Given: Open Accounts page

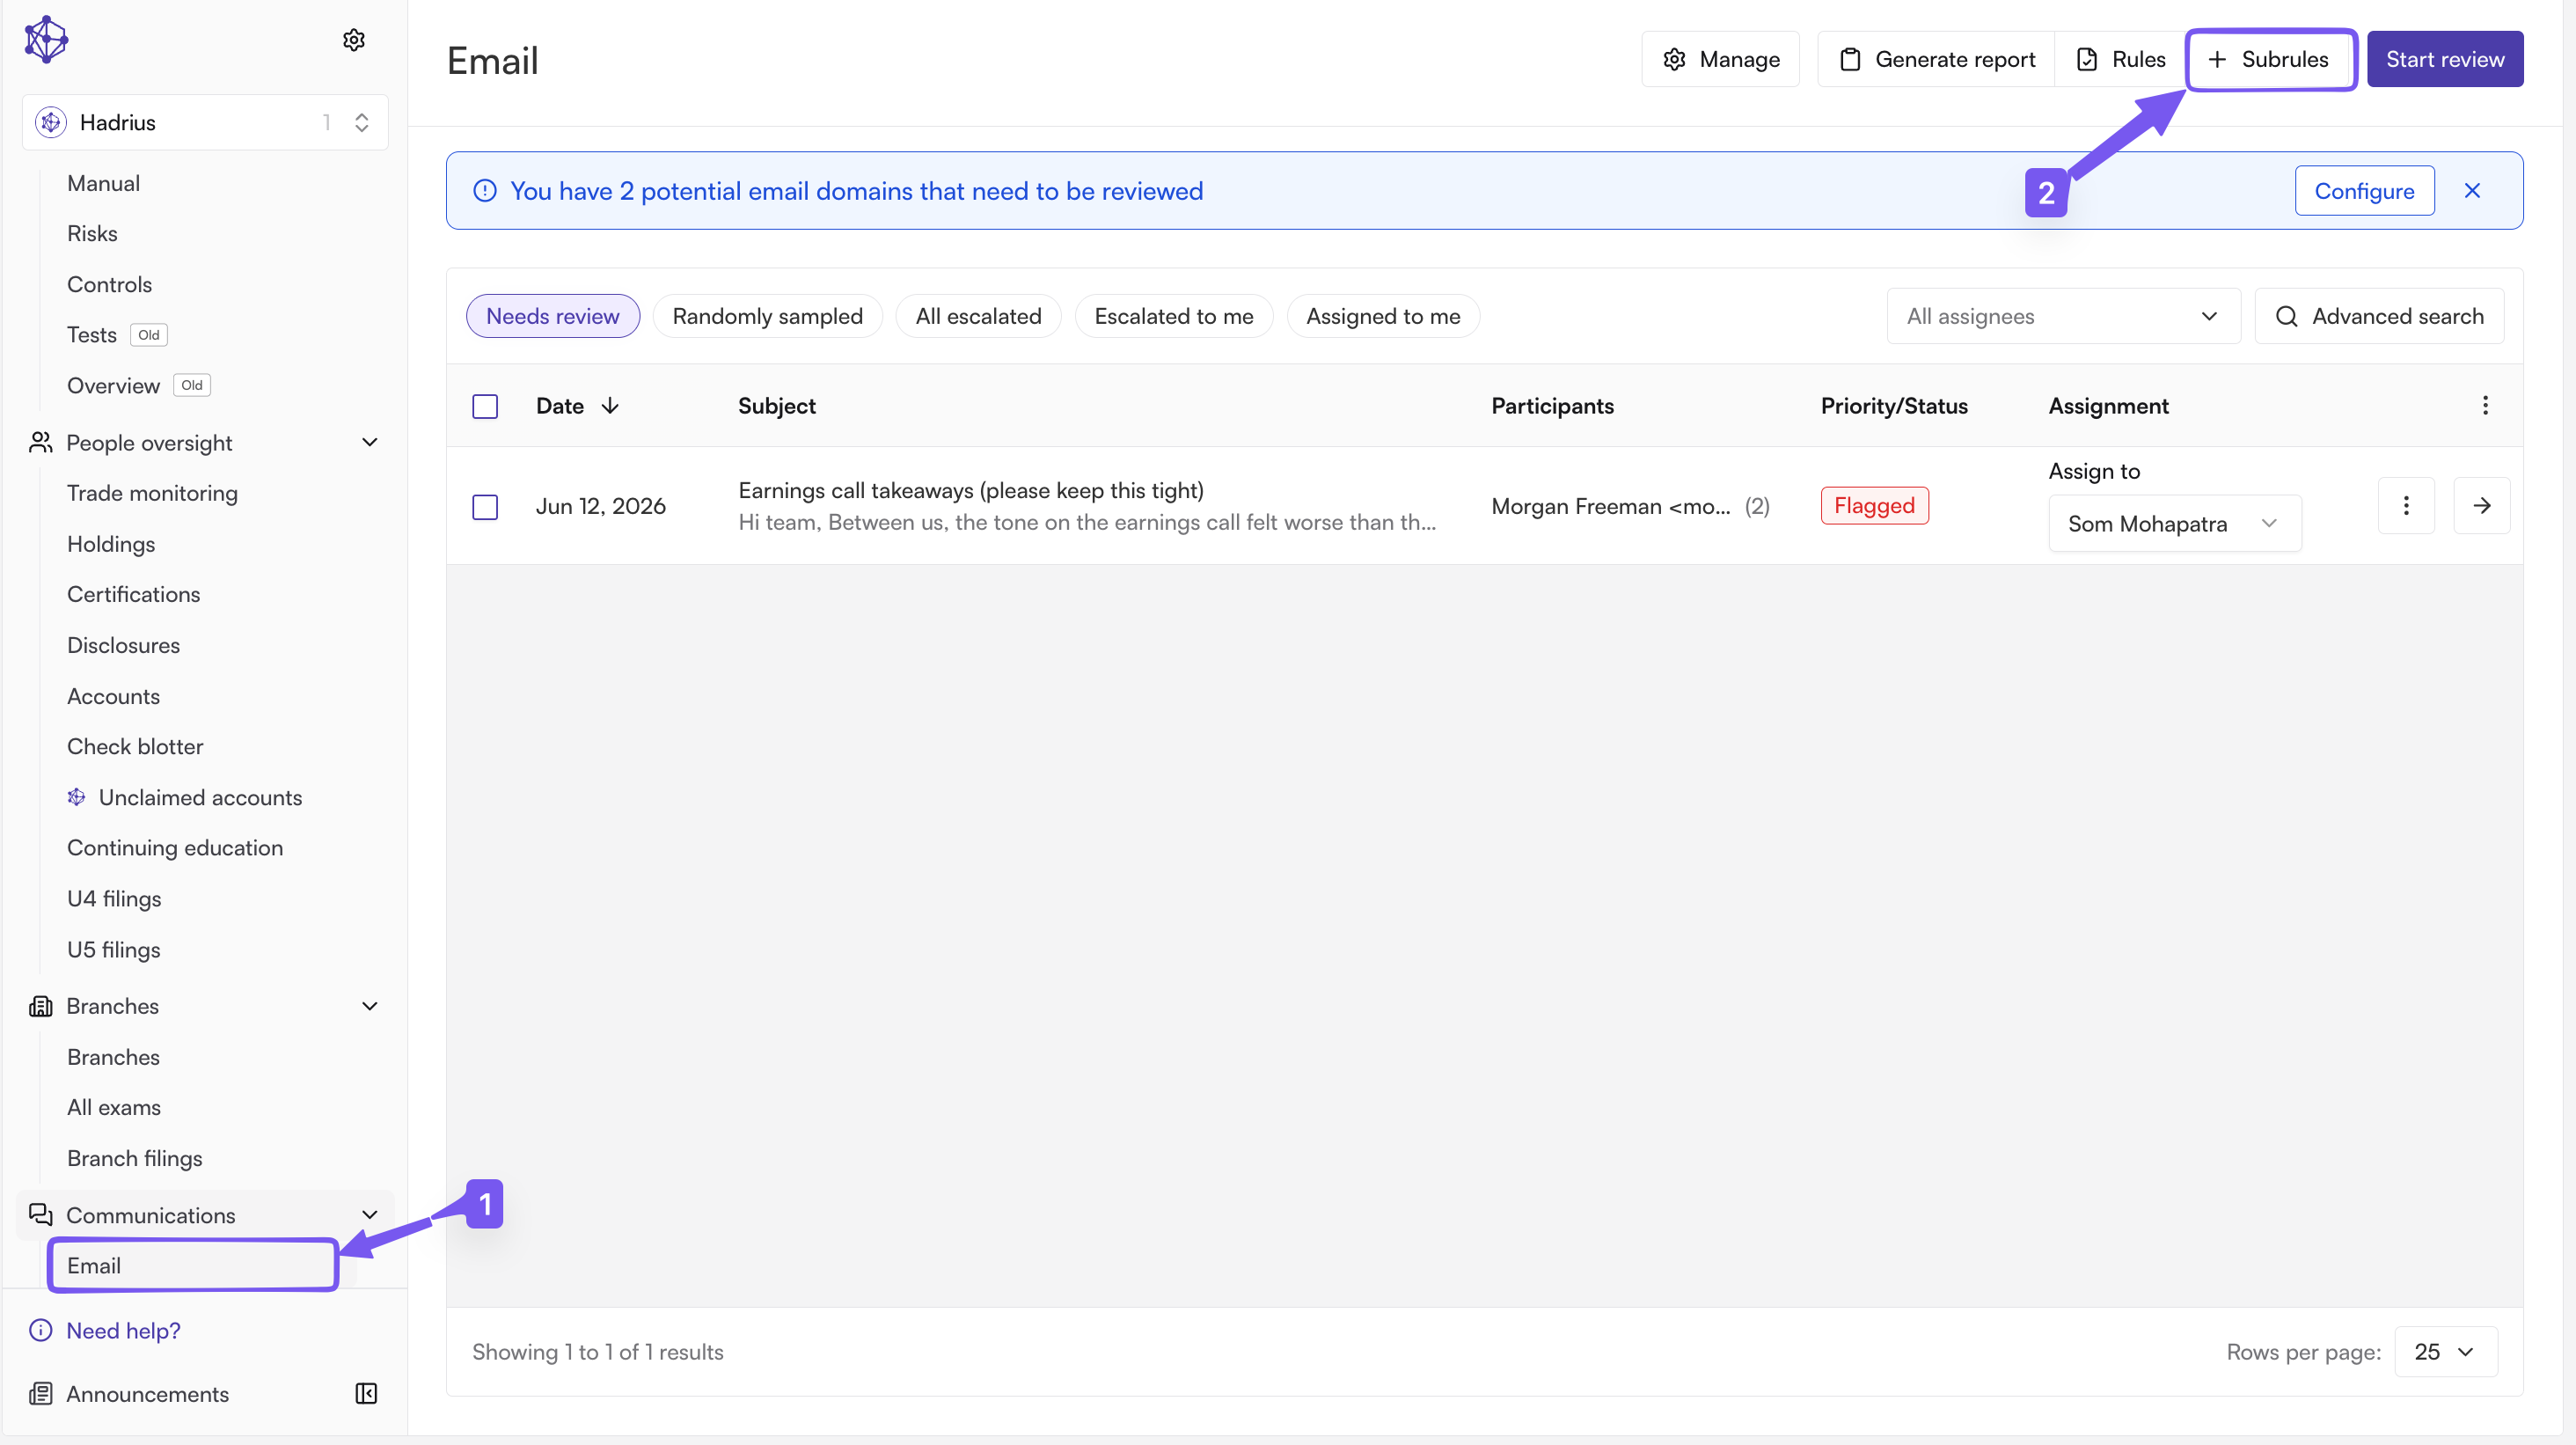Looking at the screenshot, I should pyautogui.click(x=114, y=696).
